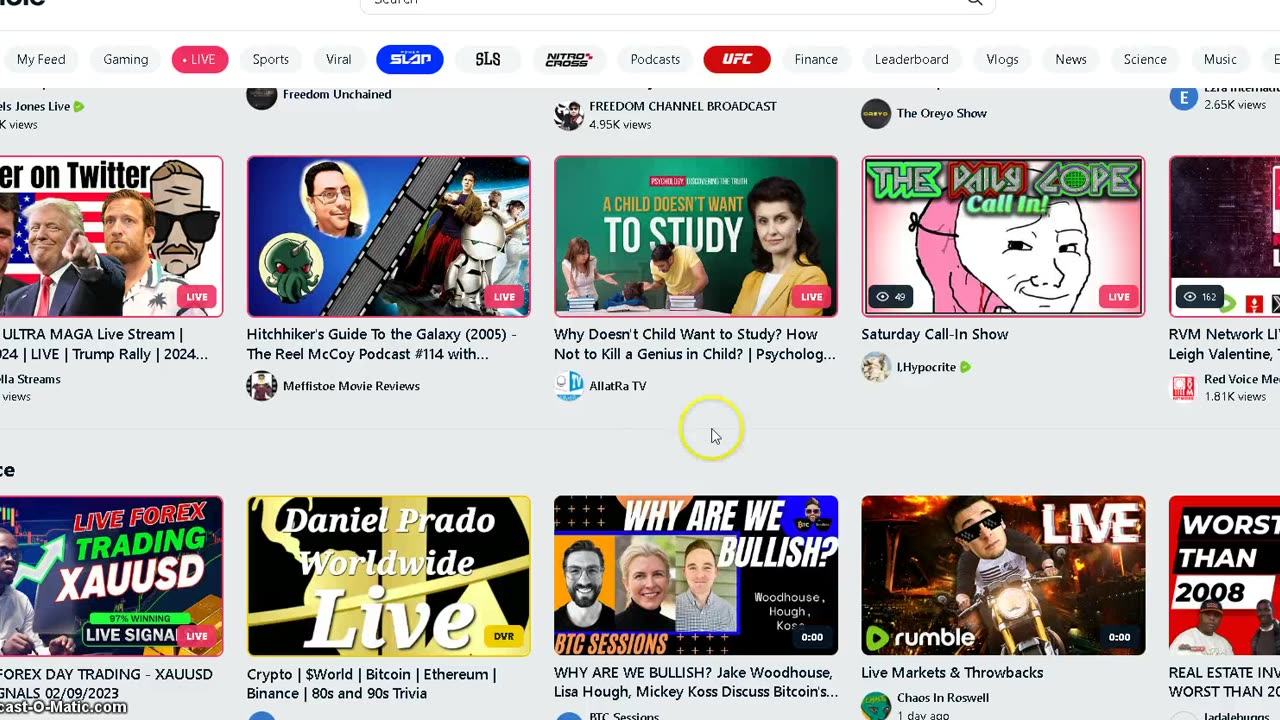1280x720 pixels.
Task: Open Red Voice Media avatar
Action: [1184, 387]
